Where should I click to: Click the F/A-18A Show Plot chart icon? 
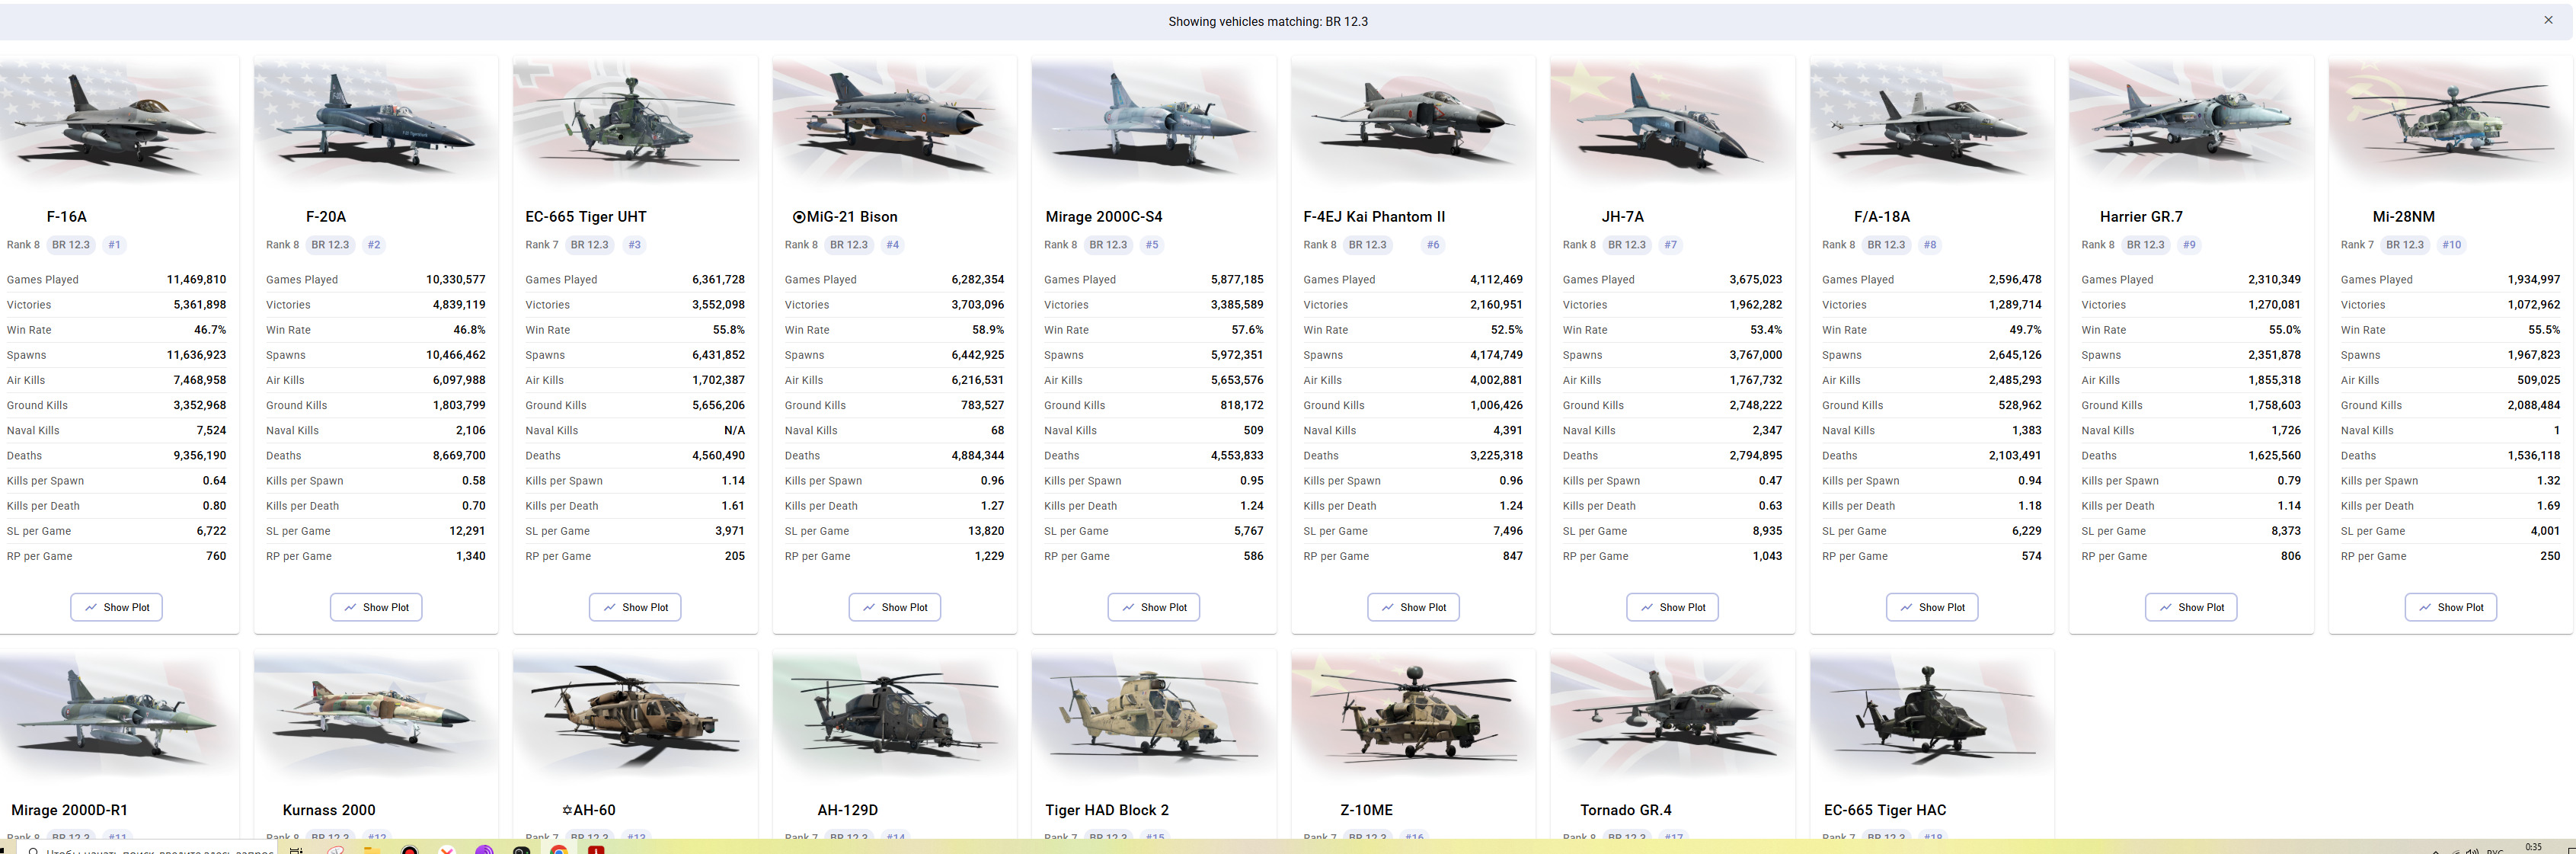pos(1906,607)
